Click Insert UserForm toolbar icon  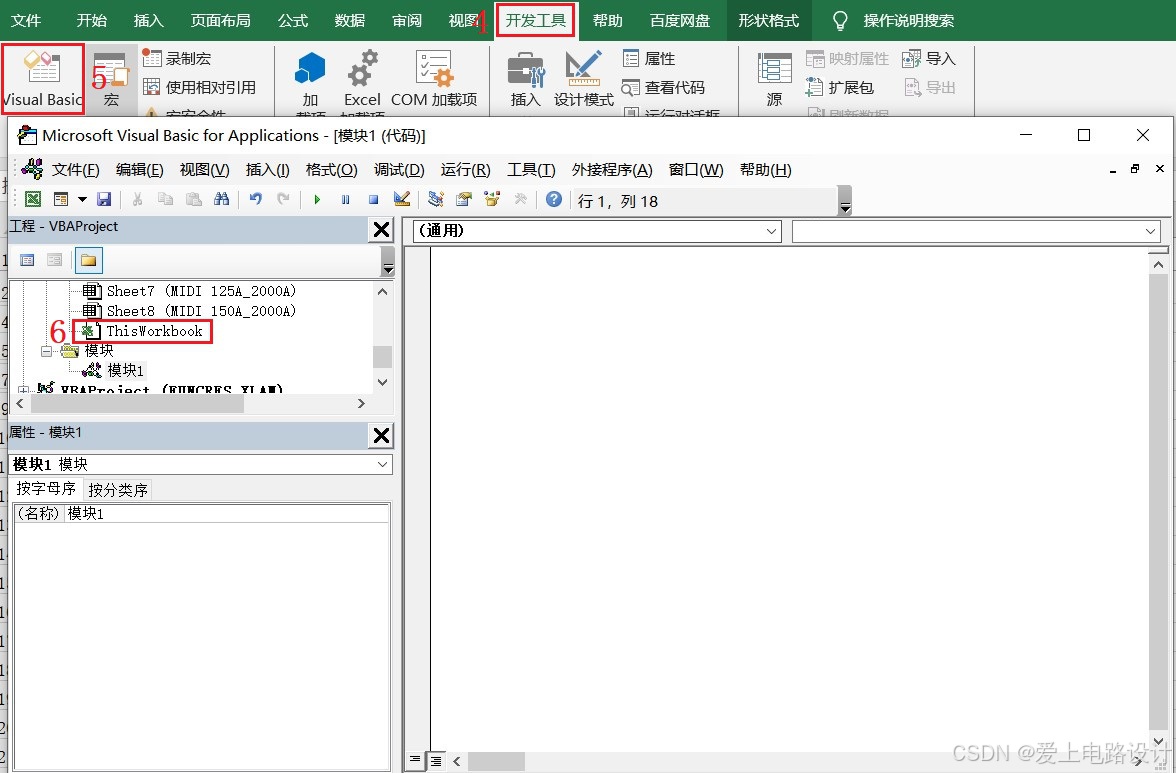point(62,199)
